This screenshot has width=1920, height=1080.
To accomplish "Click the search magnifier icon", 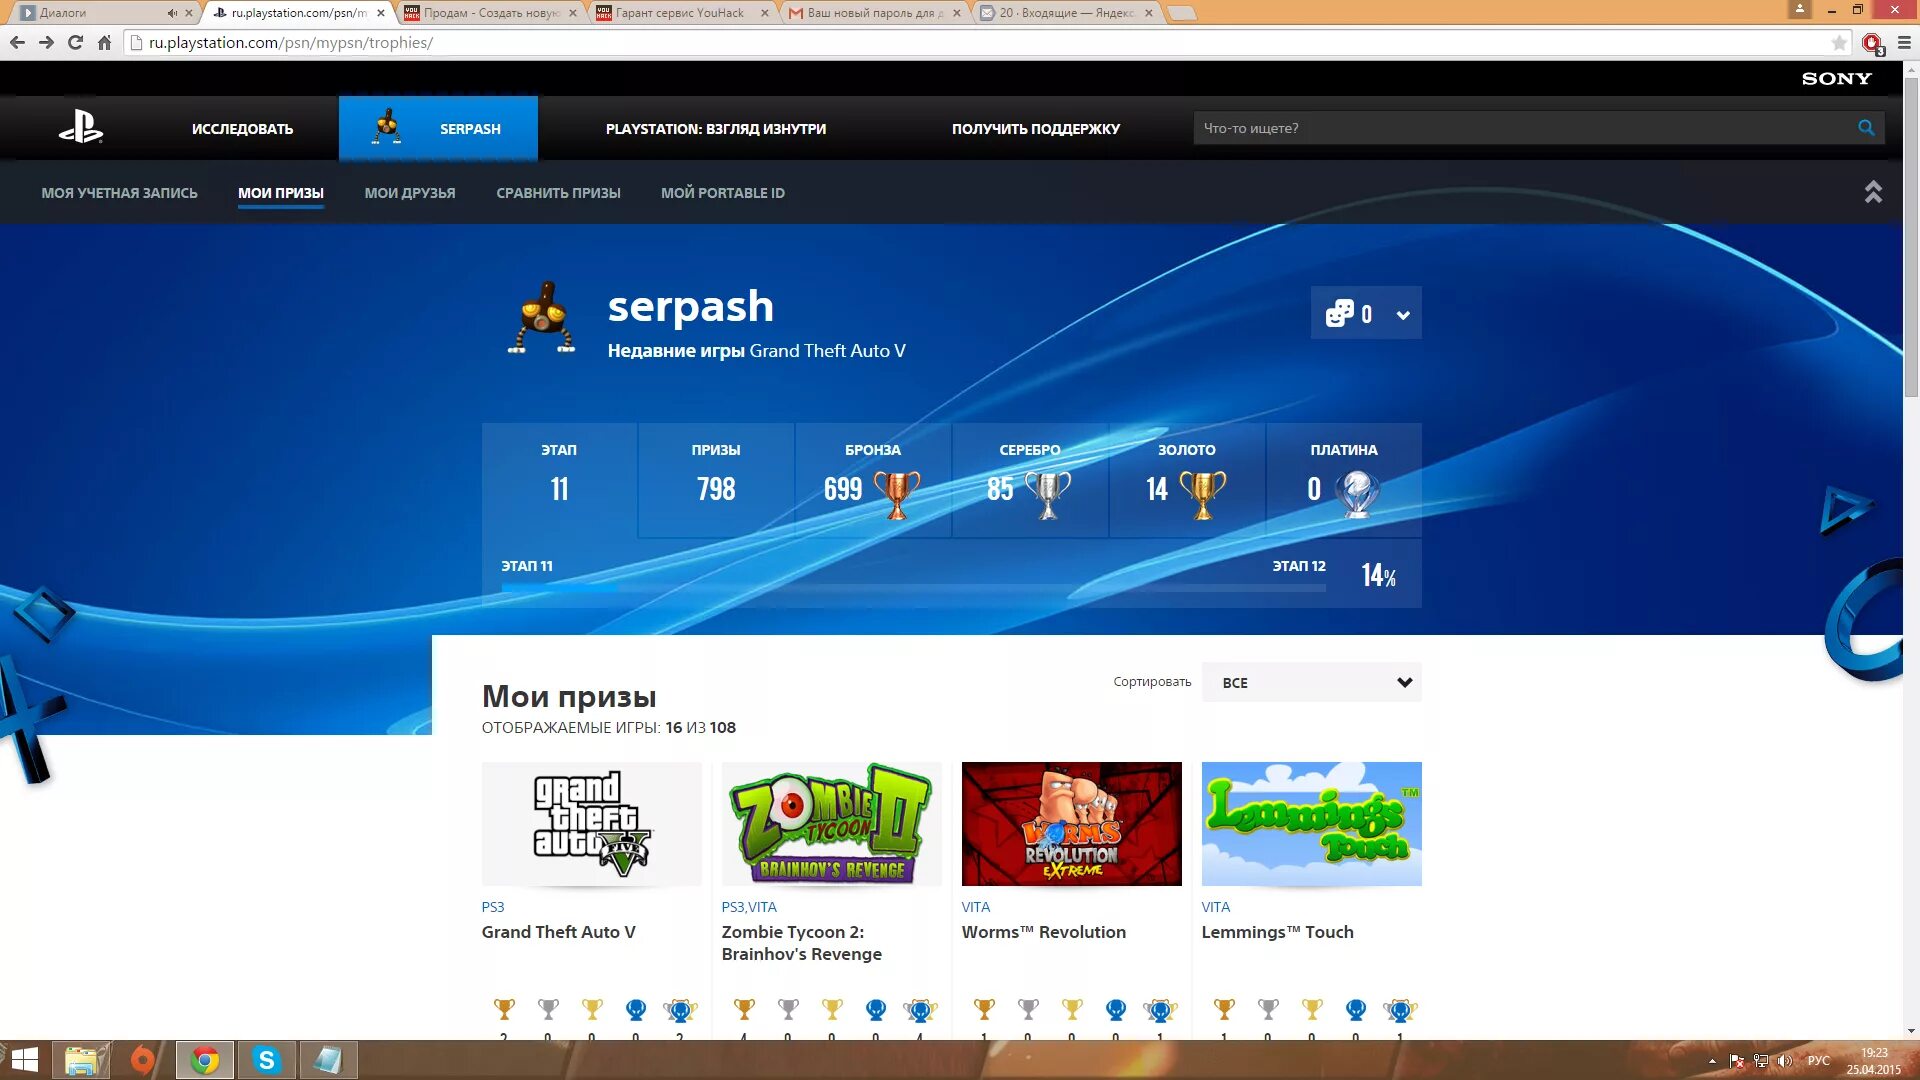I will (1866, 128).
